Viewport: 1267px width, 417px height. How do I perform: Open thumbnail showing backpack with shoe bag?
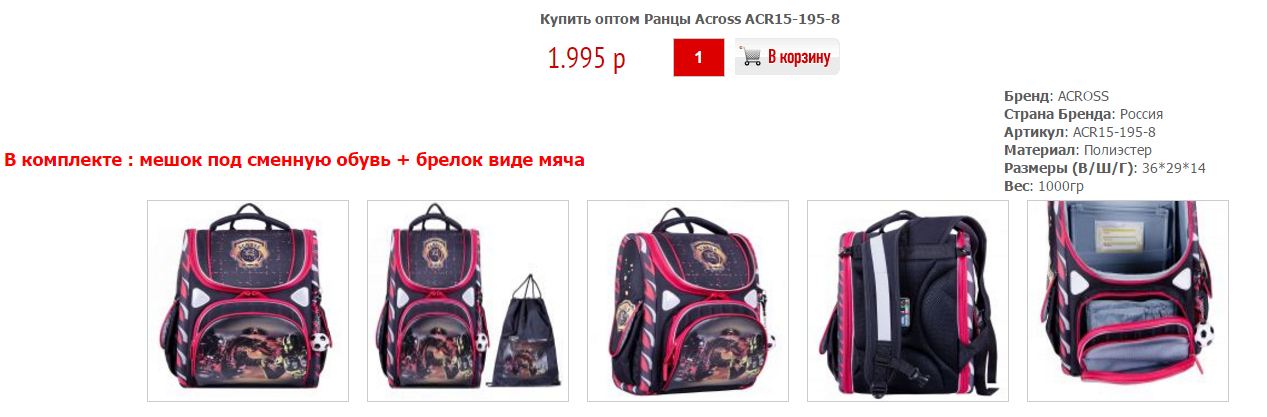(468, 301)
